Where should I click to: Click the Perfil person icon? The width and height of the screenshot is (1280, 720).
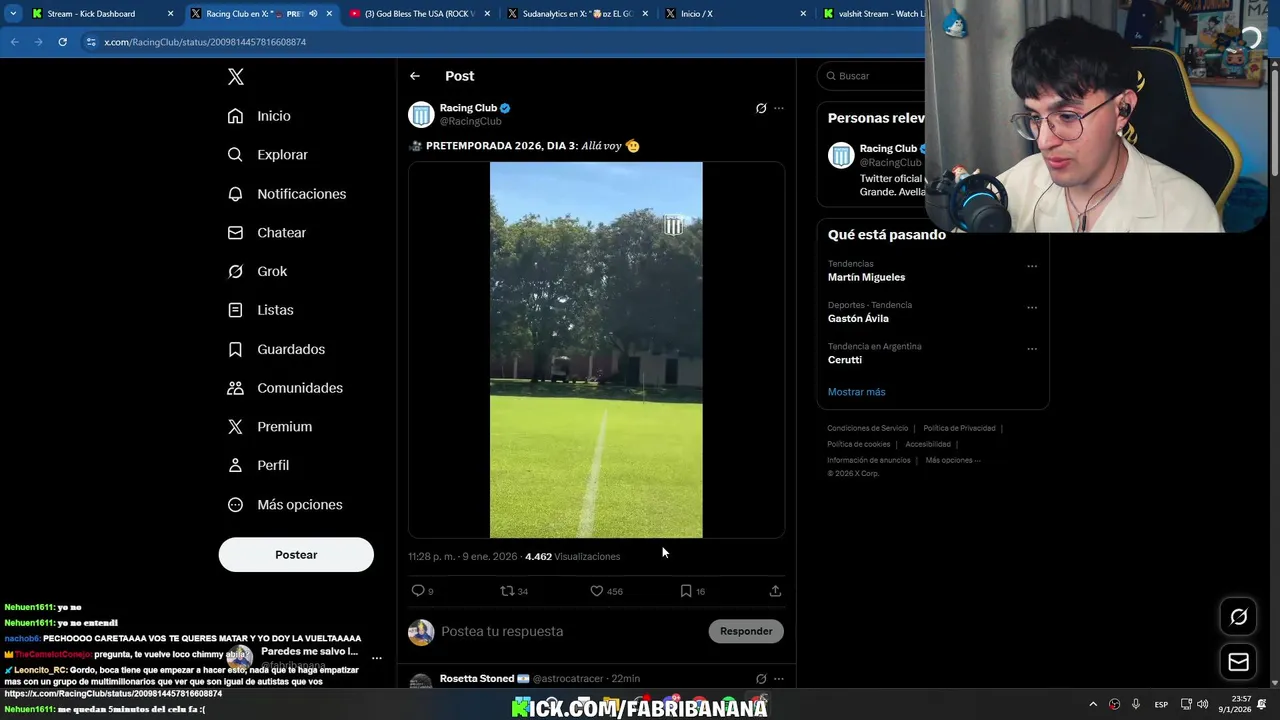[x=235, y=465]
